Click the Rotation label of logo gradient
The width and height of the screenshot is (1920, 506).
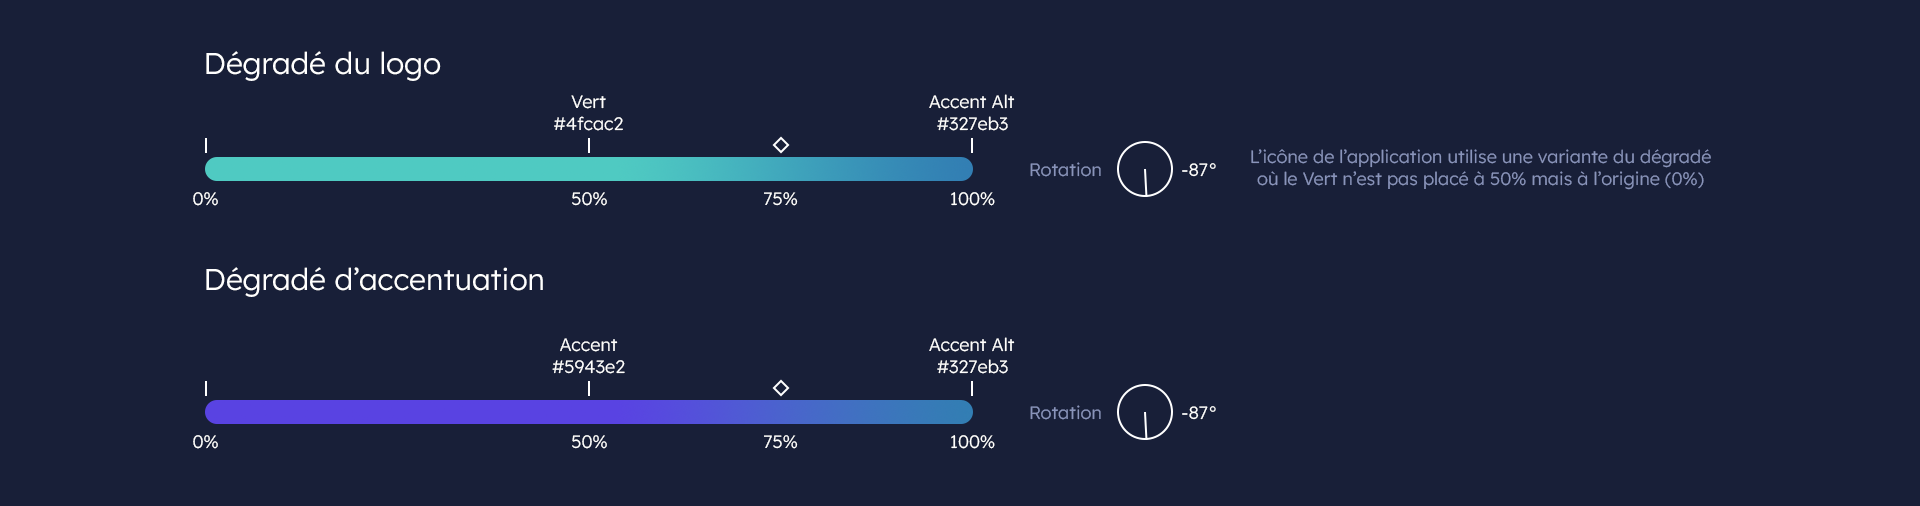[1065, 170]
